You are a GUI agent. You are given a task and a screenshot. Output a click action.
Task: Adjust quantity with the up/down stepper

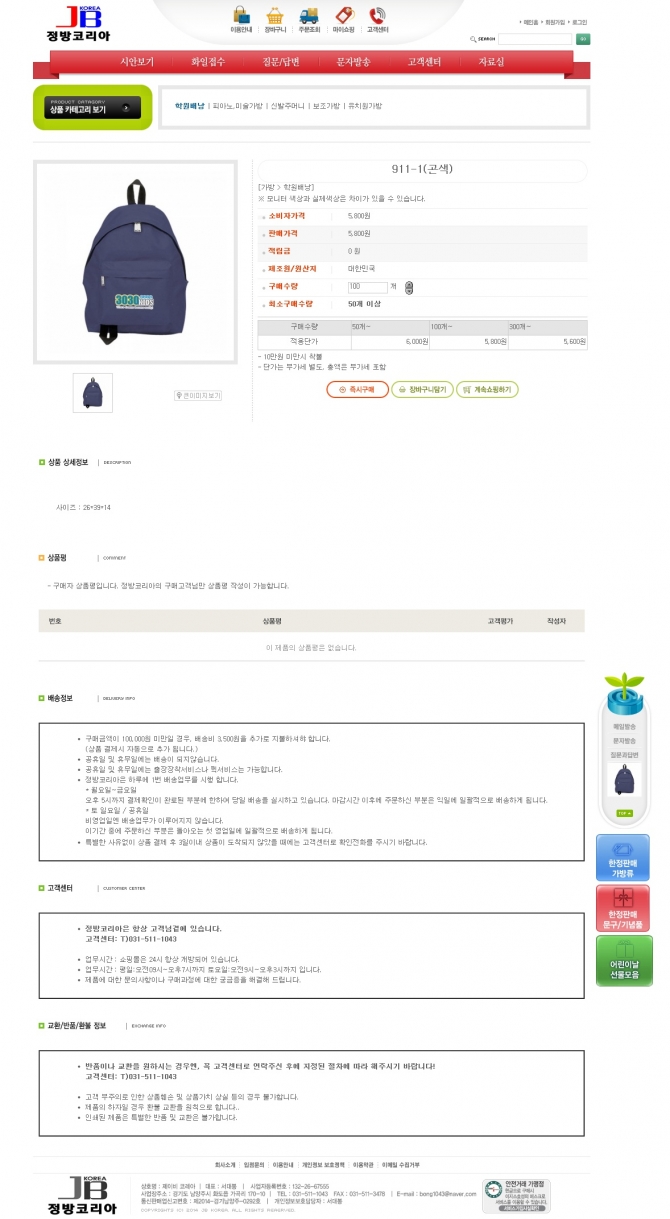[x=408, y=287]
